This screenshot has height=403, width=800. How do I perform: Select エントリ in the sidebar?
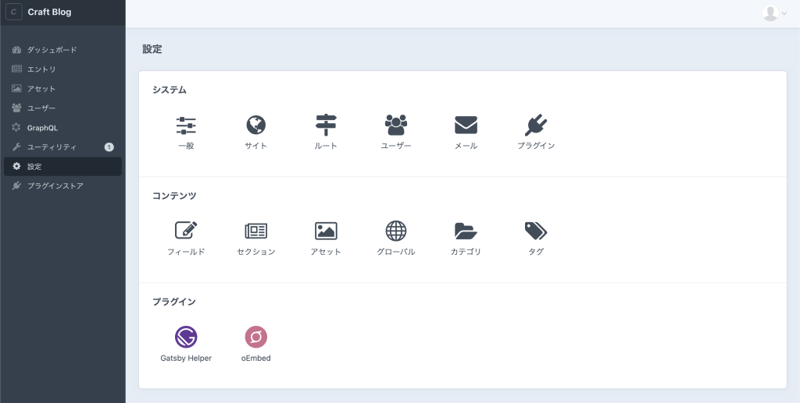[x=42, y=69]
